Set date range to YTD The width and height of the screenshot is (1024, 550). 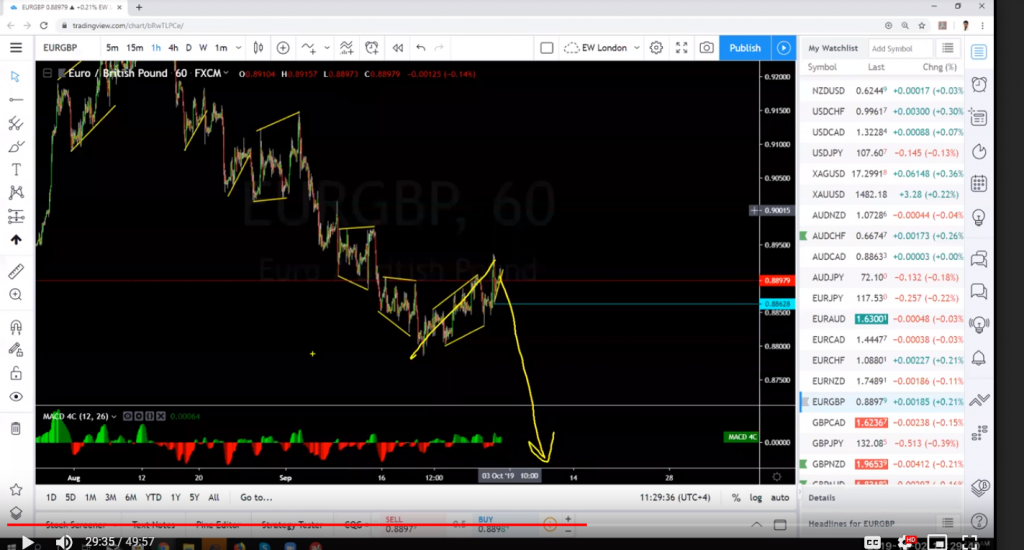(x=153, y=497)
